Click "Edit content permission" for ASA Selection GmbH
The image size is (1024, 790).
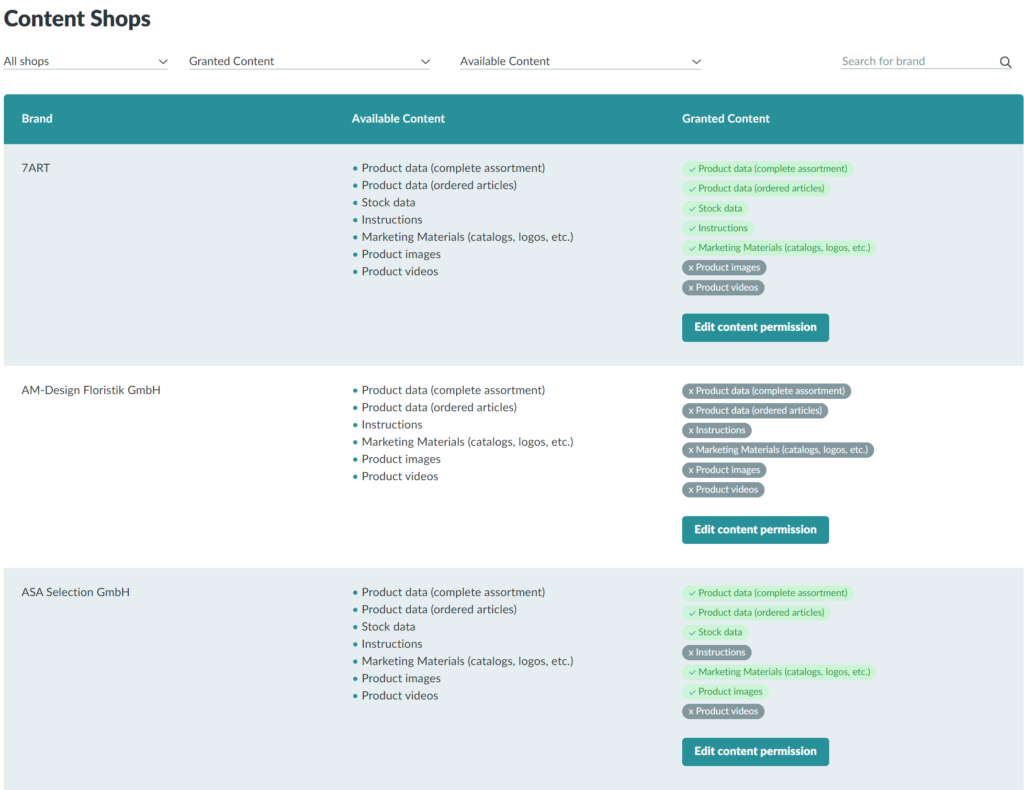[x=755, y=751]
